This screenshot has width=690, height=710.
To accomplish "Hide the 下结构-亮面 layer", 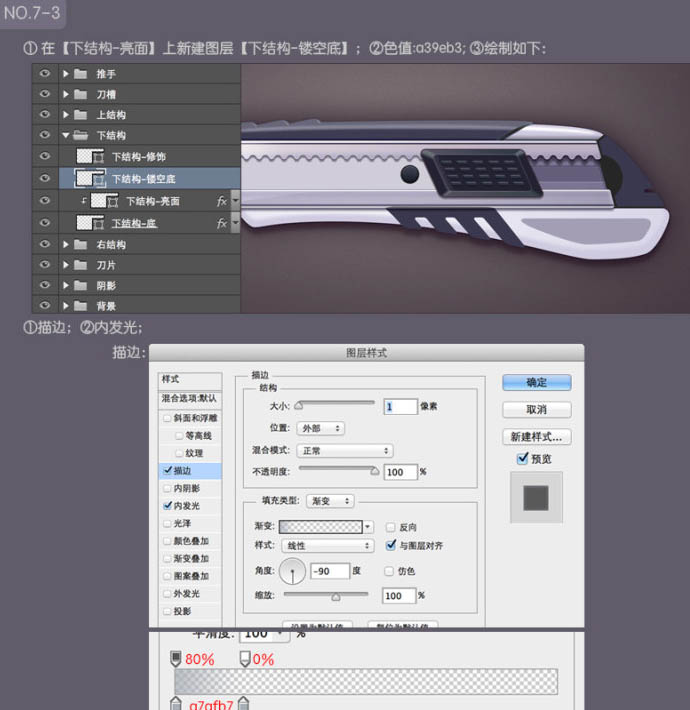I will coord(44,200).
